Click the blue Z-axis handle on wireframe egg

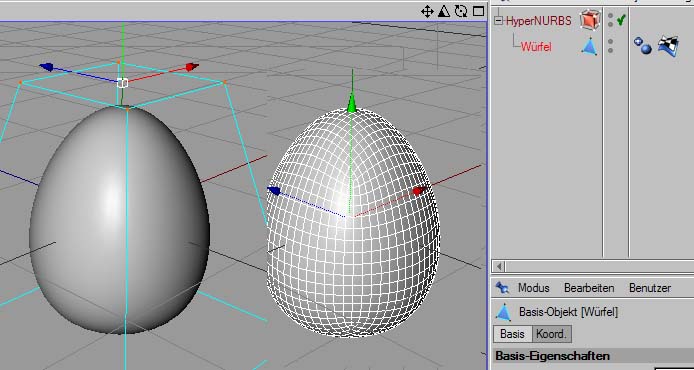(x=274, y=191)
